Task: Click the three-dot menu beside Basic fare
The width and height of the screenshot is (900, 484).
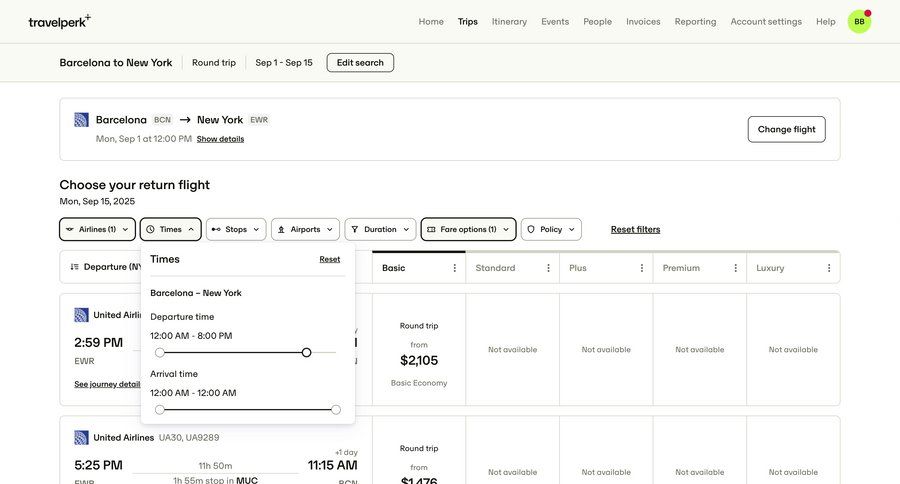Action: (455, 268)
